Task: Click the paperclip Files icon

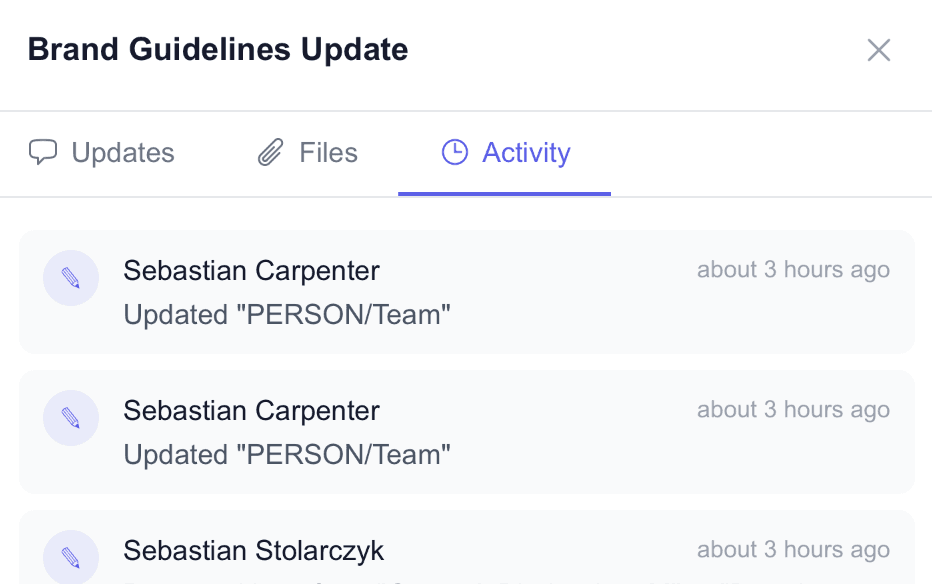Action: pyautogui.click(x=271, y=153)
